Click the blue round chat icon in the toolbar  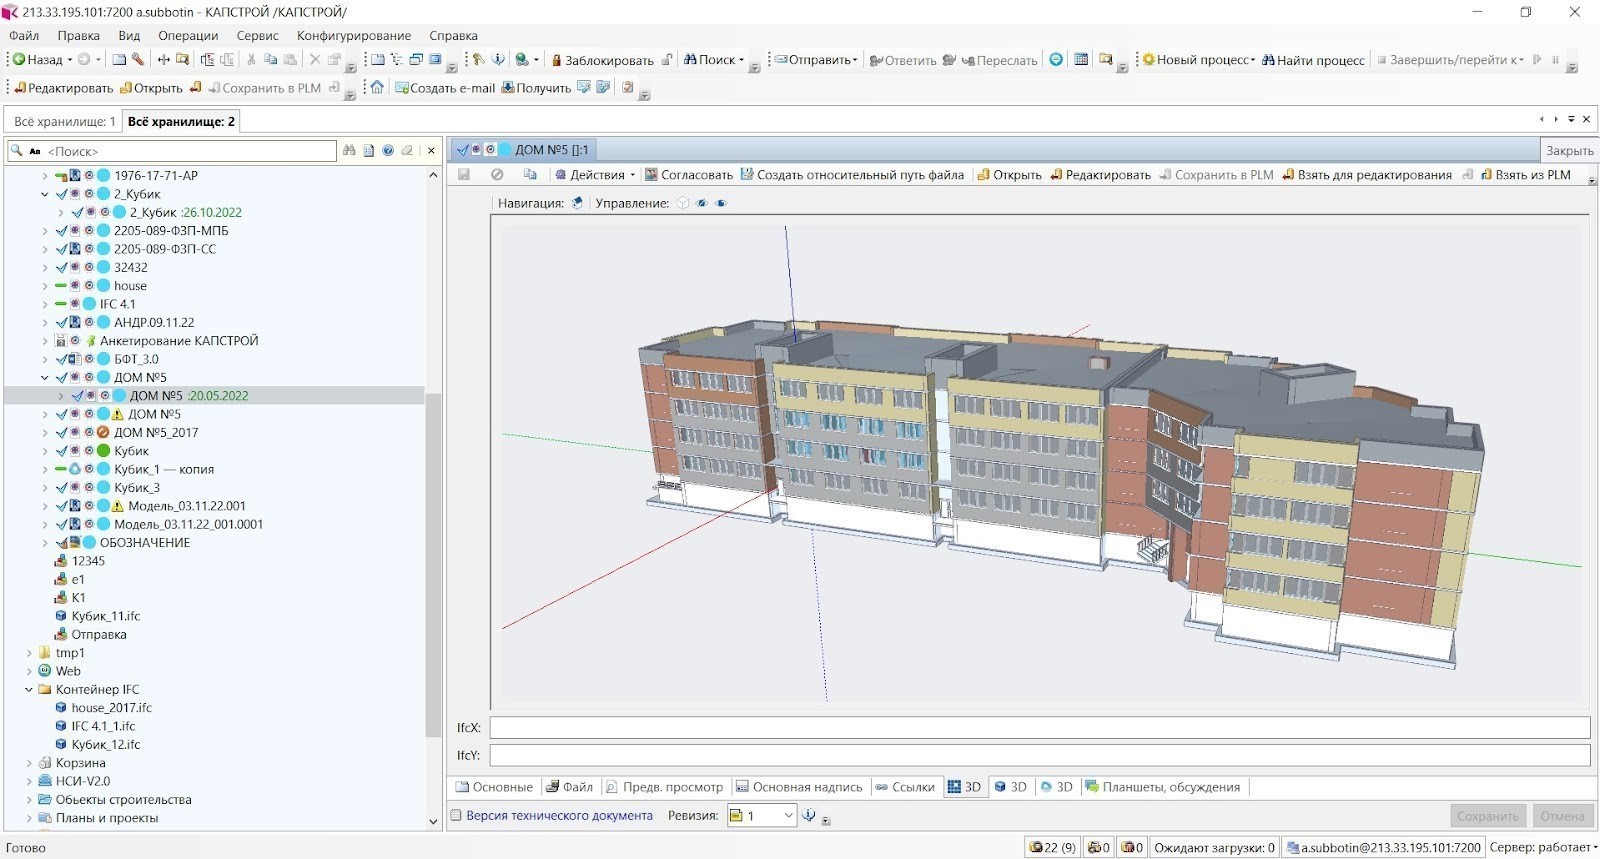1056,60
